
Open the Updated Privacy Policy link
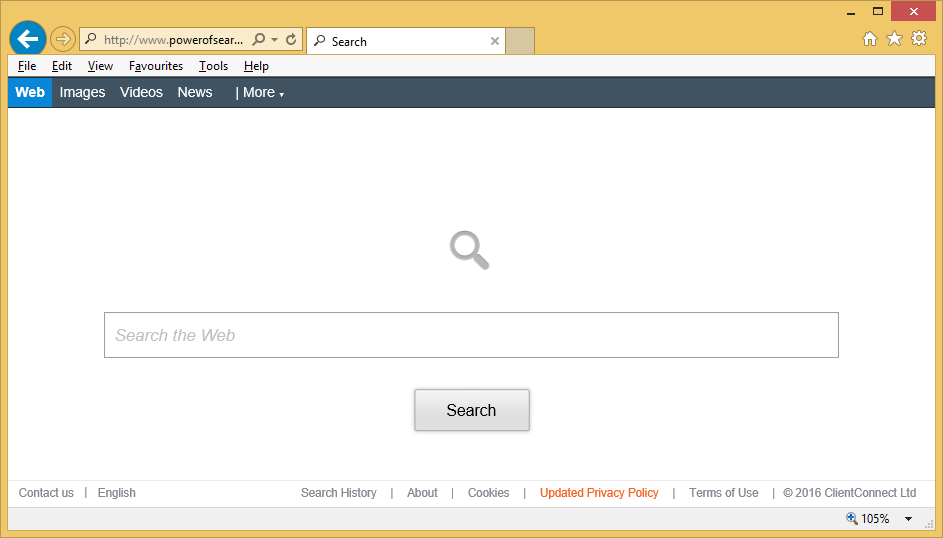click(x=599, y=493)
